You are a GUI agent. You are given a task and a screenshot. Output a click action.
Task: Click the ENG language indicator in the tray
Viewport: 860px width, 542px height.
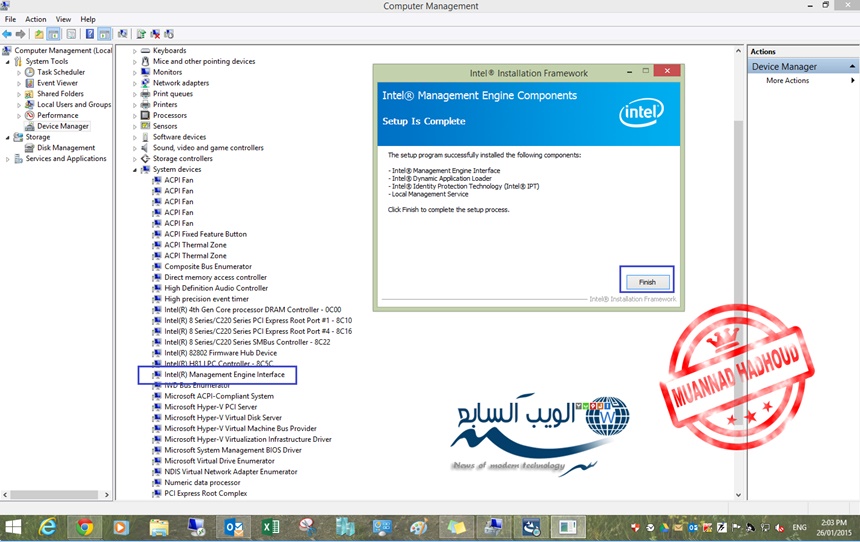[799, 528]
